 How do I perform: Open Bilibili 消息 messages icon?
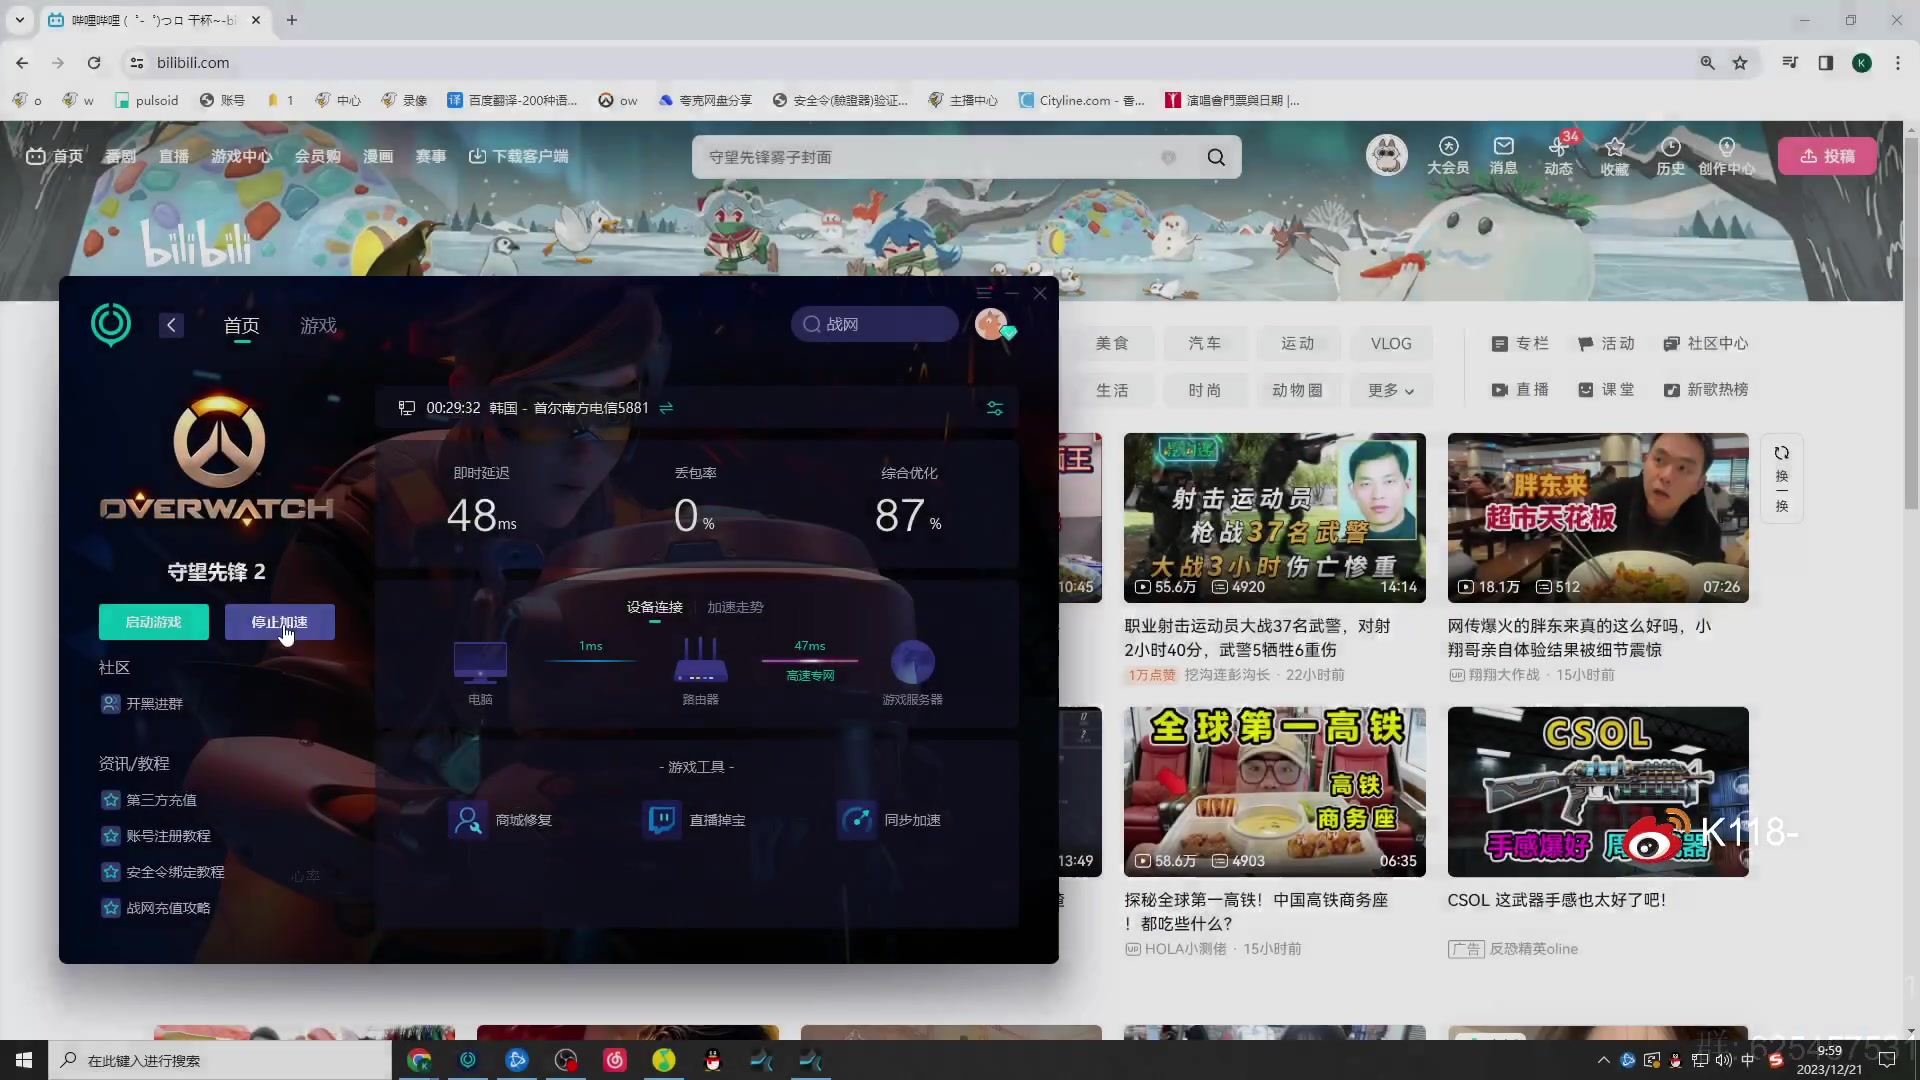pos(1503,156)
